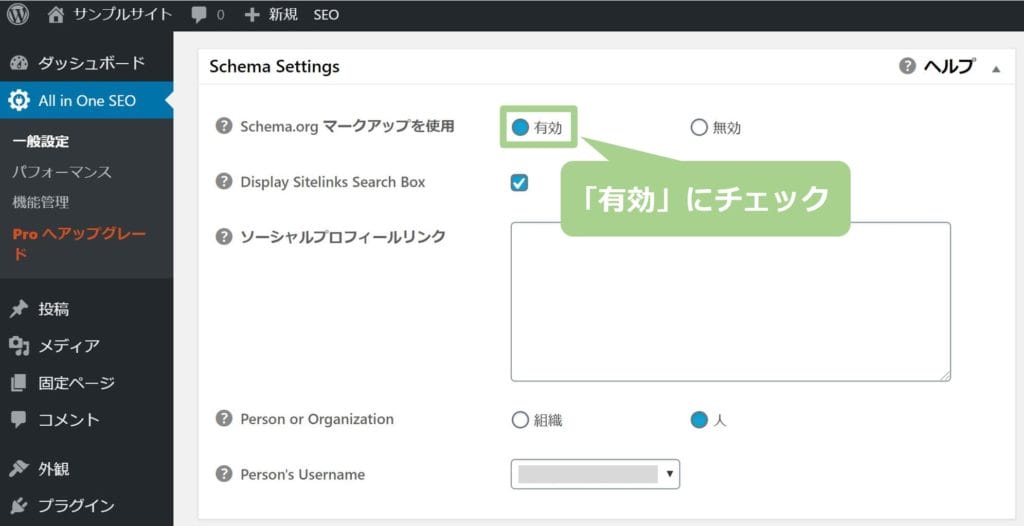Click the ヘルプ text link
Viewport: 1024px width, 526px height.
949,67
